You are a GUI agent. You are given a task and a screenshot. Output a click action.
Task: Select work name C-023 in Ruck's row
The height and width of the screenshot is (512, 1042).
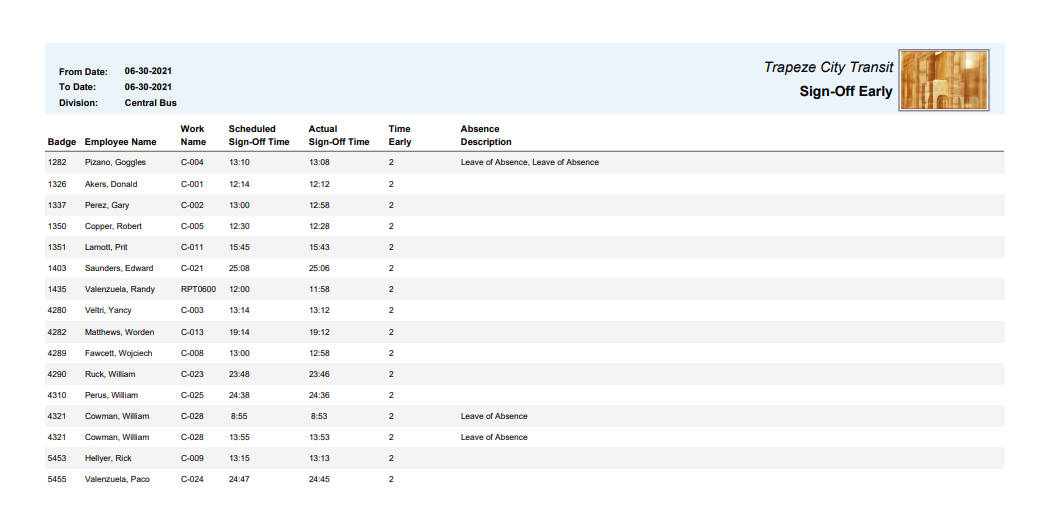192,374
